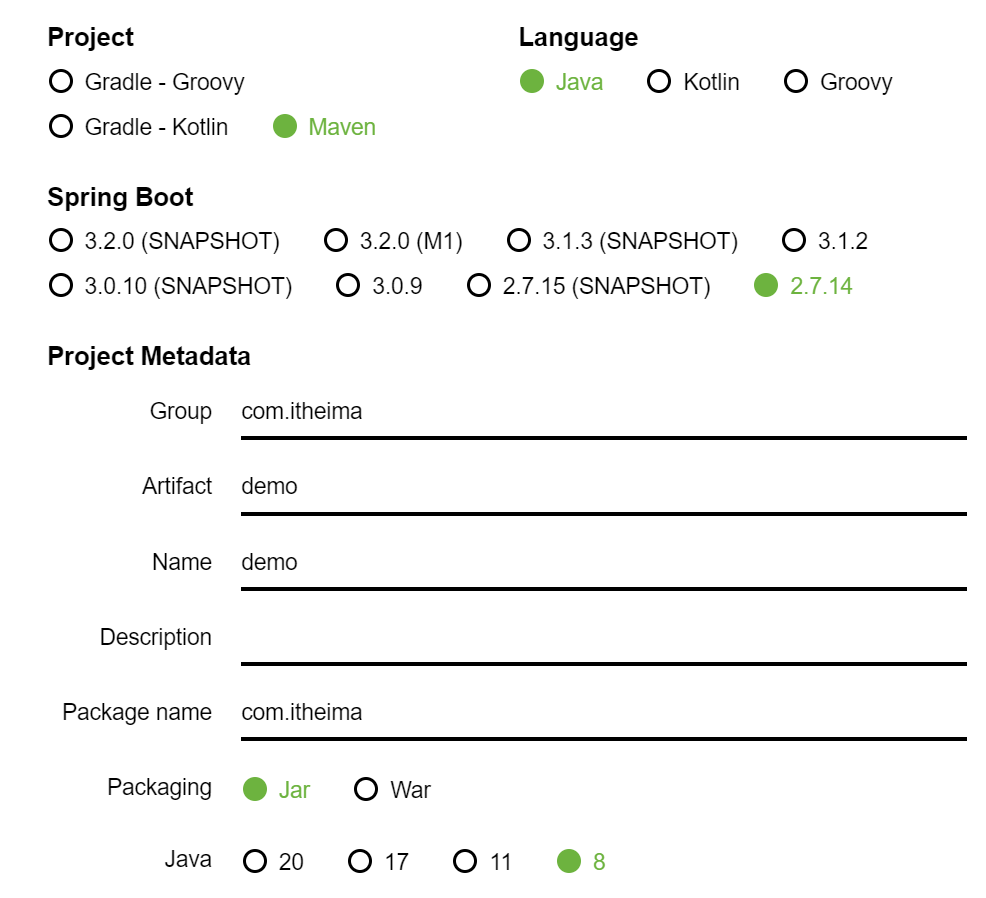
Task: Choose Spring Boot version 3.0.9
Action: click(x=348, y=286)
